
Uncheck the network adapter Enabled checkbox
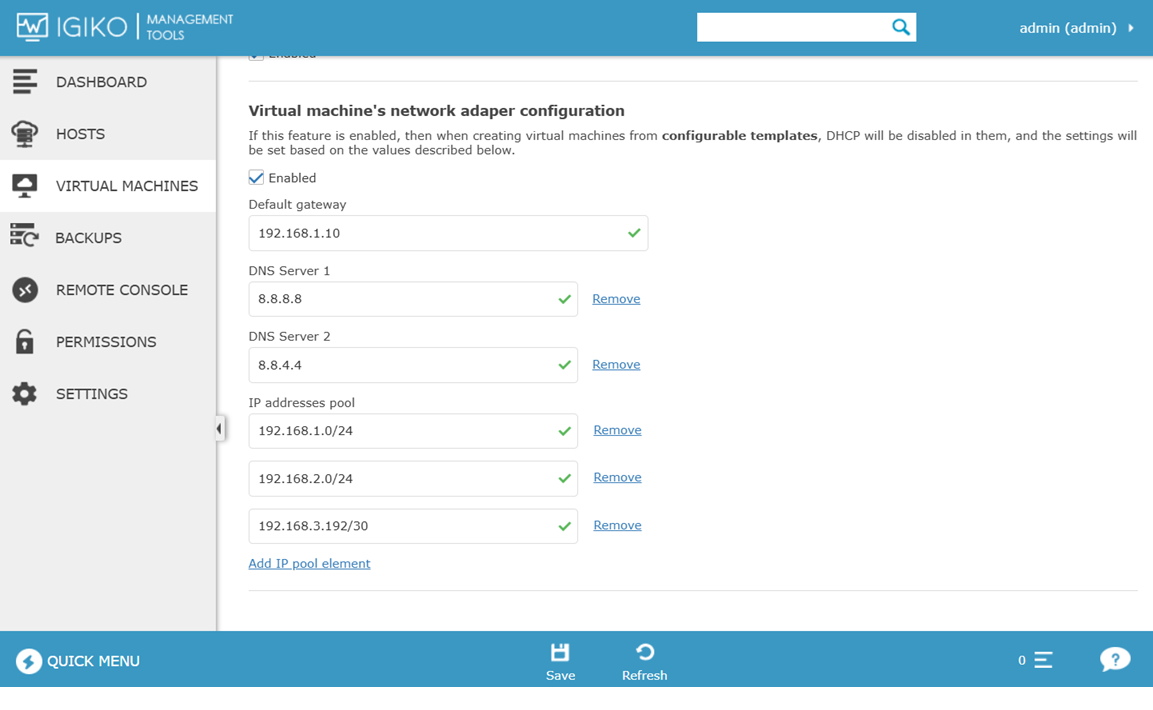257,178
